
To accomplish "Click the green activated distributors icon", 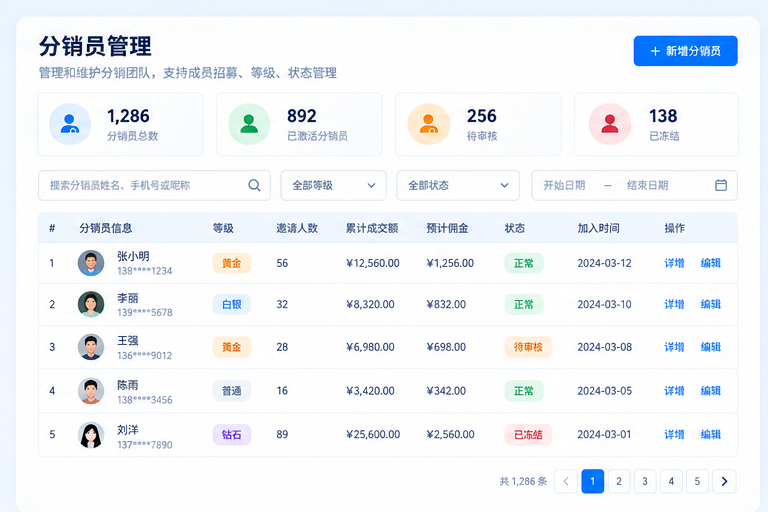I will (249, 124).
